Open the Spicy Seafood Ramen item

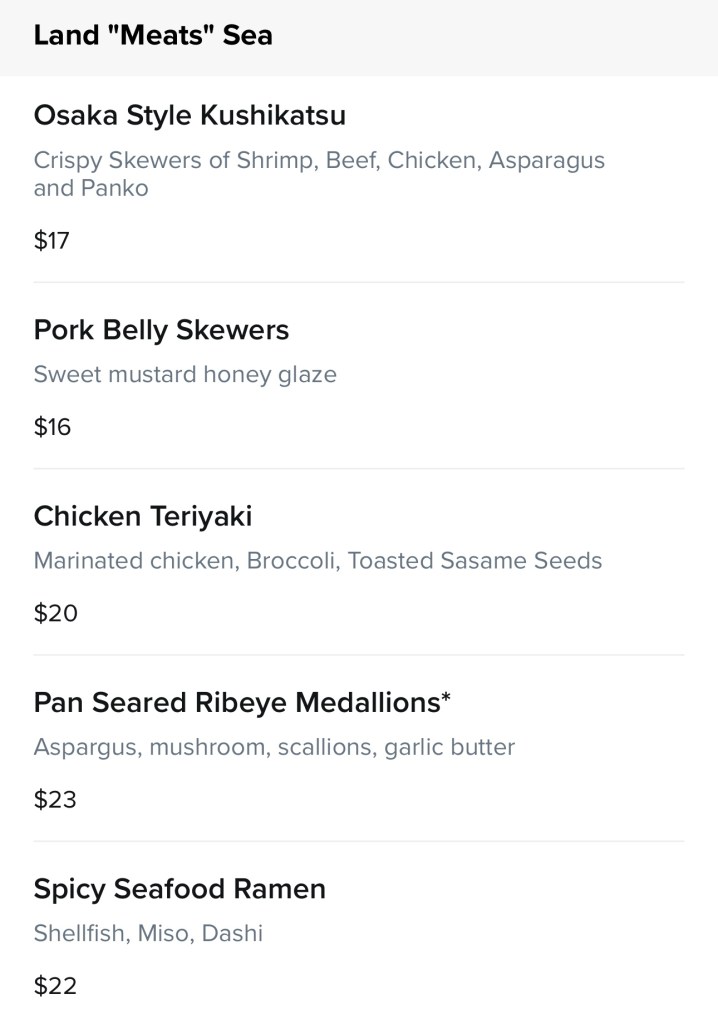[179, 889]
